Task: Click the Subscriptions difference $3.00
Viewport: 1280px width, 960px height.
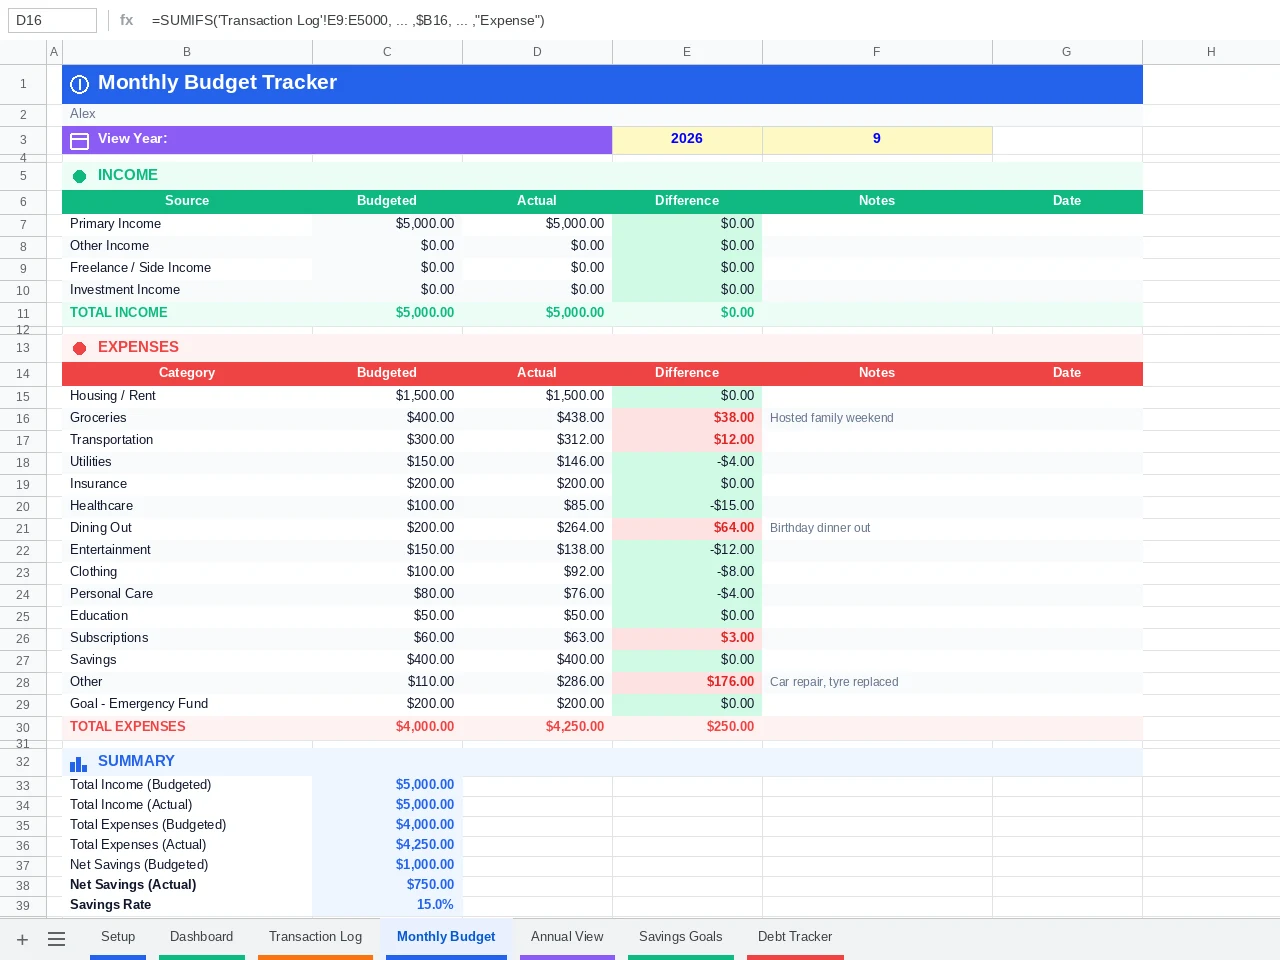Action: pyautogui.click(x=687, y=638)
